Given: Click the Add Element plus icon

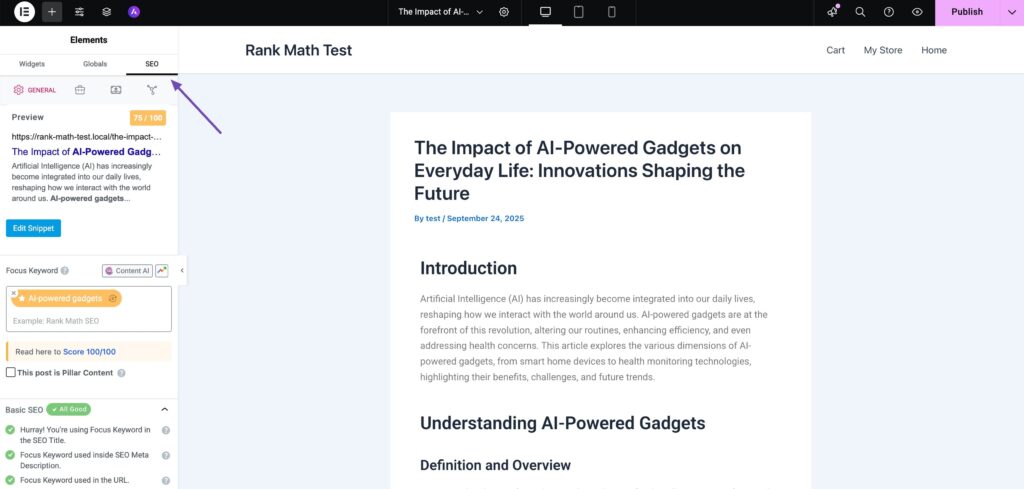Looking at the screenshot, I should (x=52, y=12).
